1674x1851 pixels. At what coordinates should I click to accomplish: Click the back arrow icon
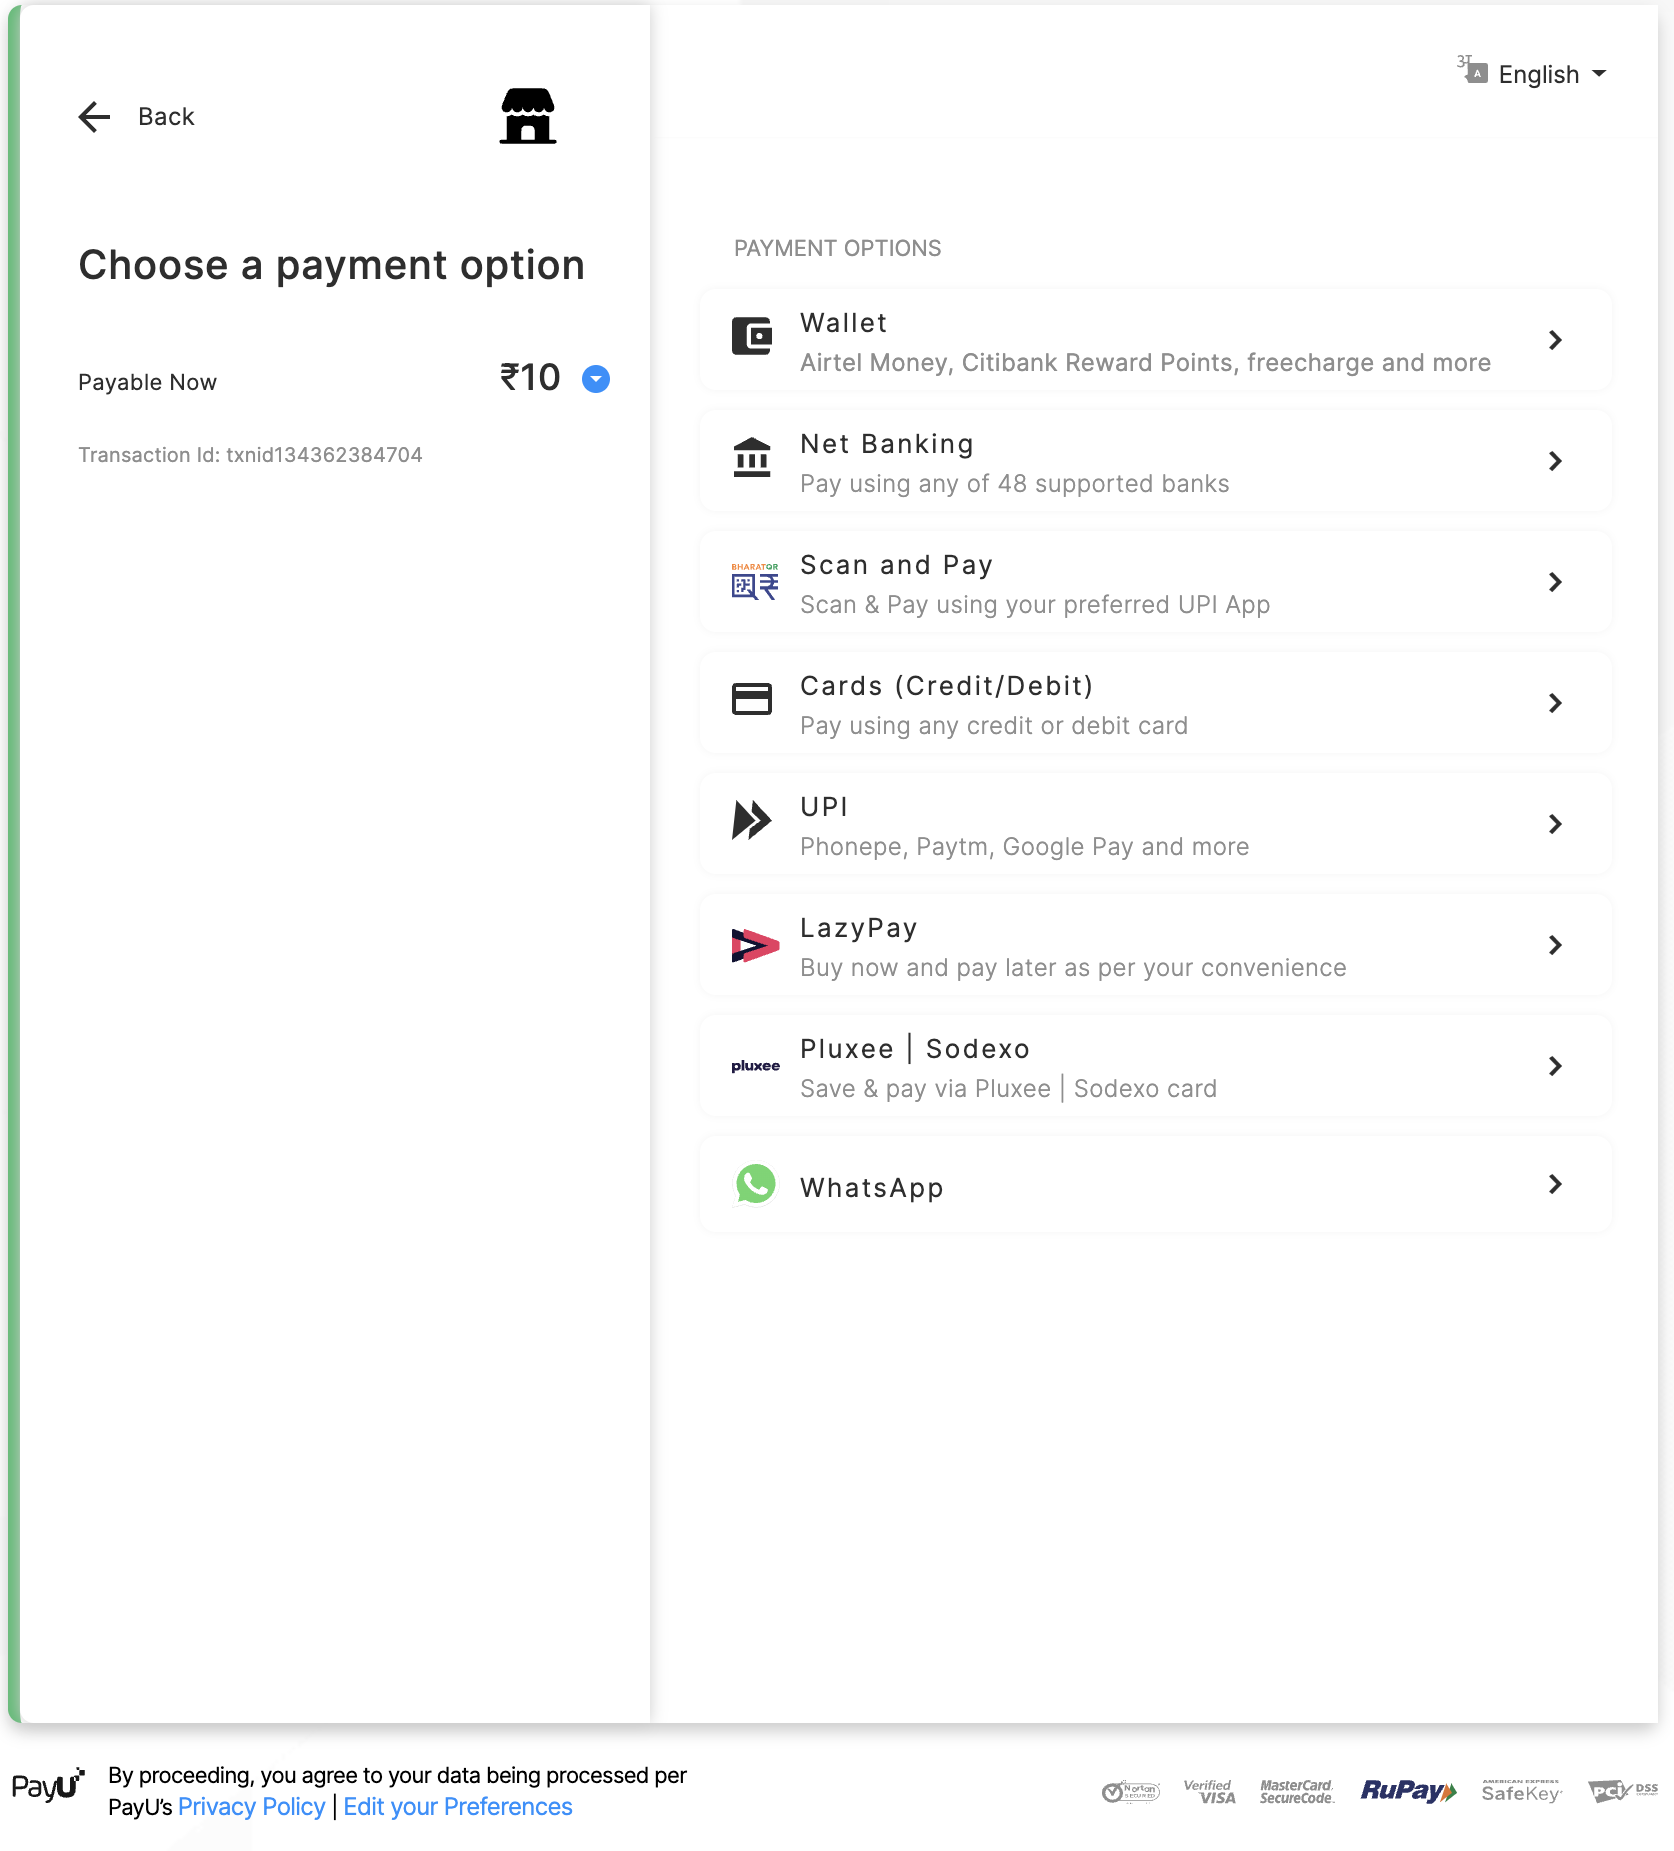[94, 117]
